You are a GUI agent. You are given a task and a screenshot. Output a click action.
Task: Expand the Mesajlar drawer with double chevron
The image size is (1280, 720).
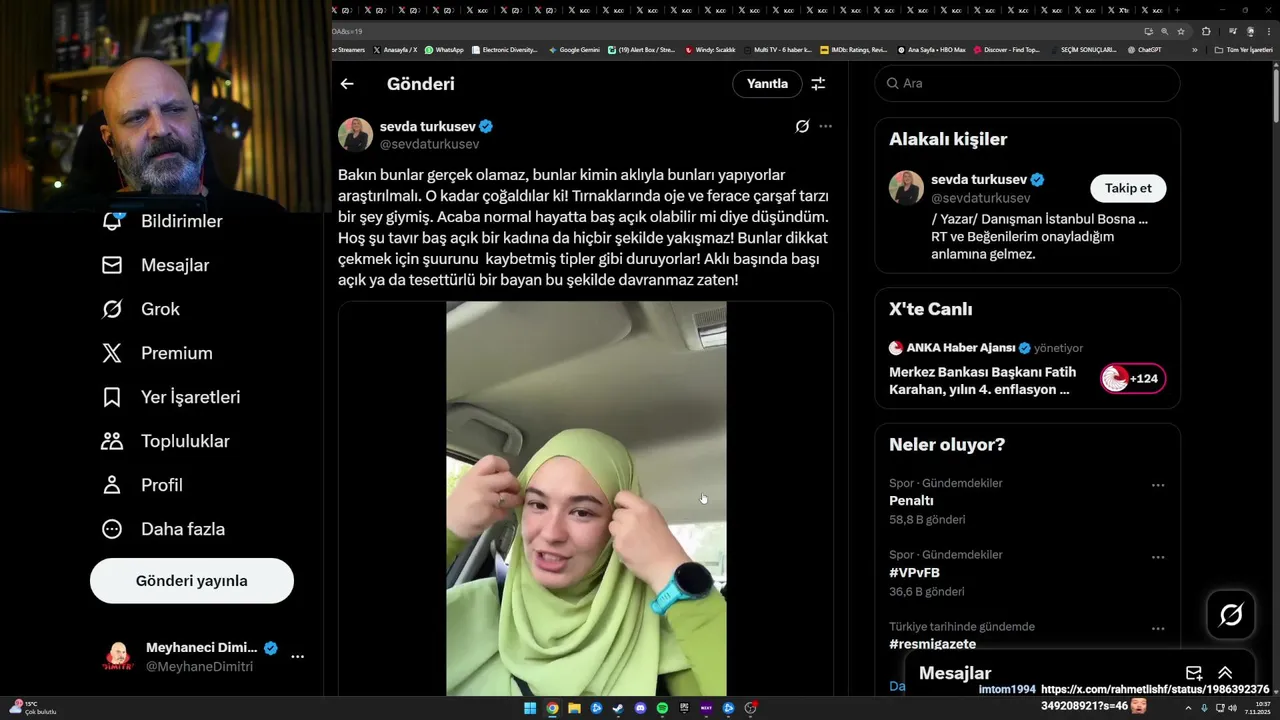tap(1225, 673)
